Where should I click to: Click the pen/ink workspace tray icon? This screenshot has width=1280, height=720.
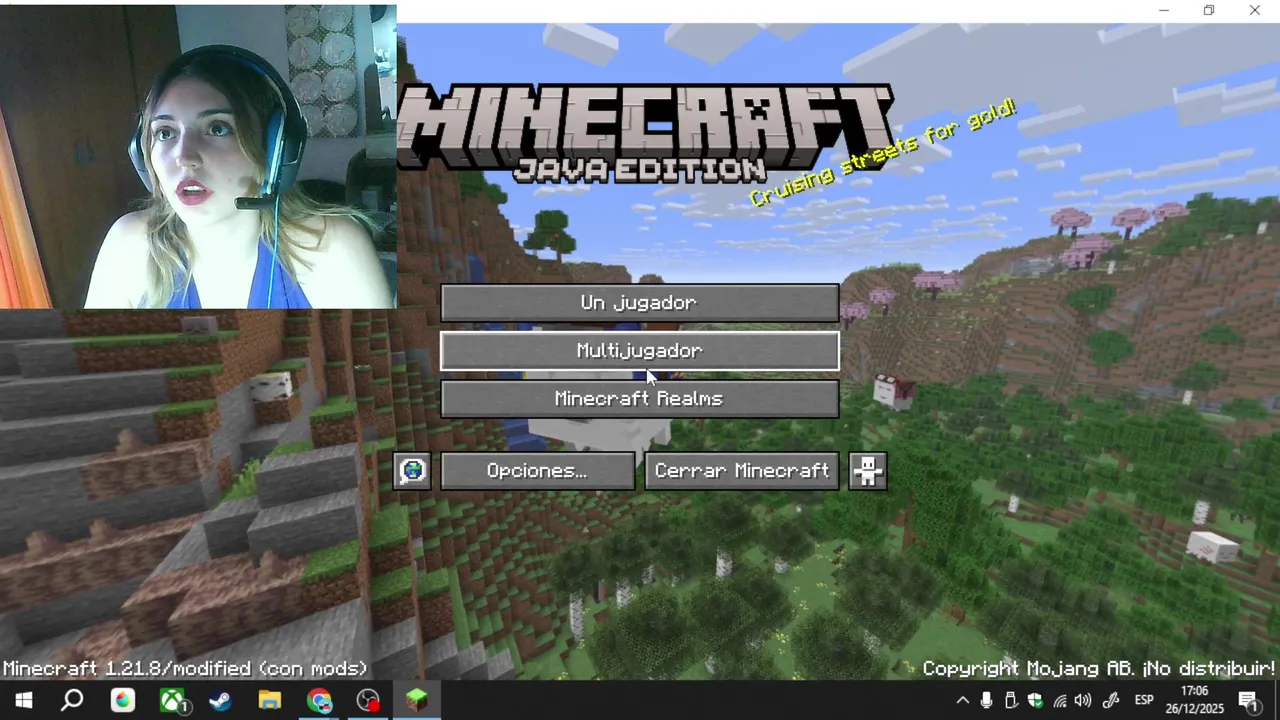pyautogui.click(x=1110, y=701)
